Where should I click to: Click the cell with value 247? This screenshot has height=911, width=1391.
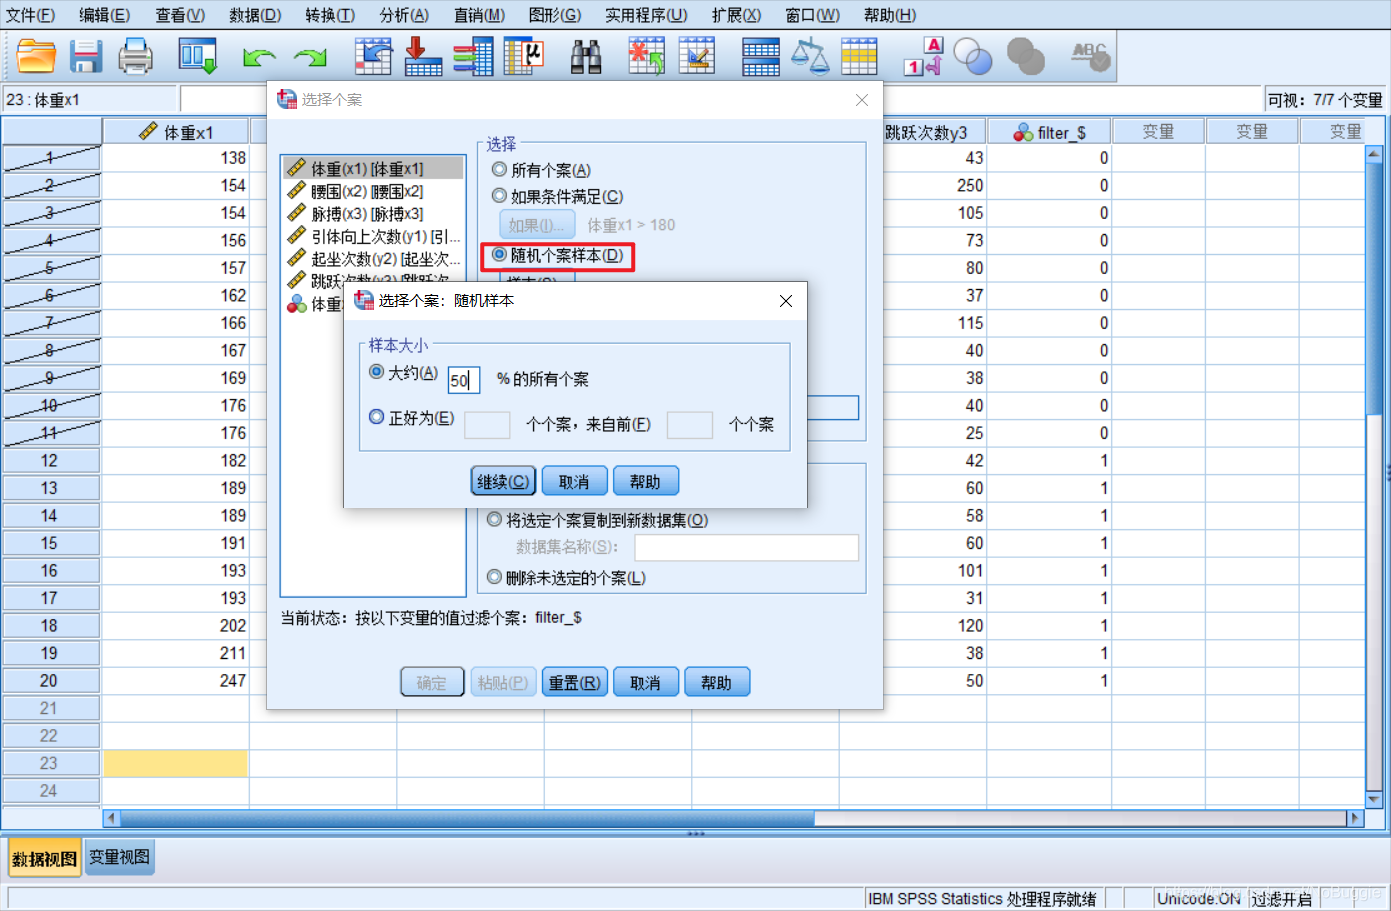coord(176,680)
